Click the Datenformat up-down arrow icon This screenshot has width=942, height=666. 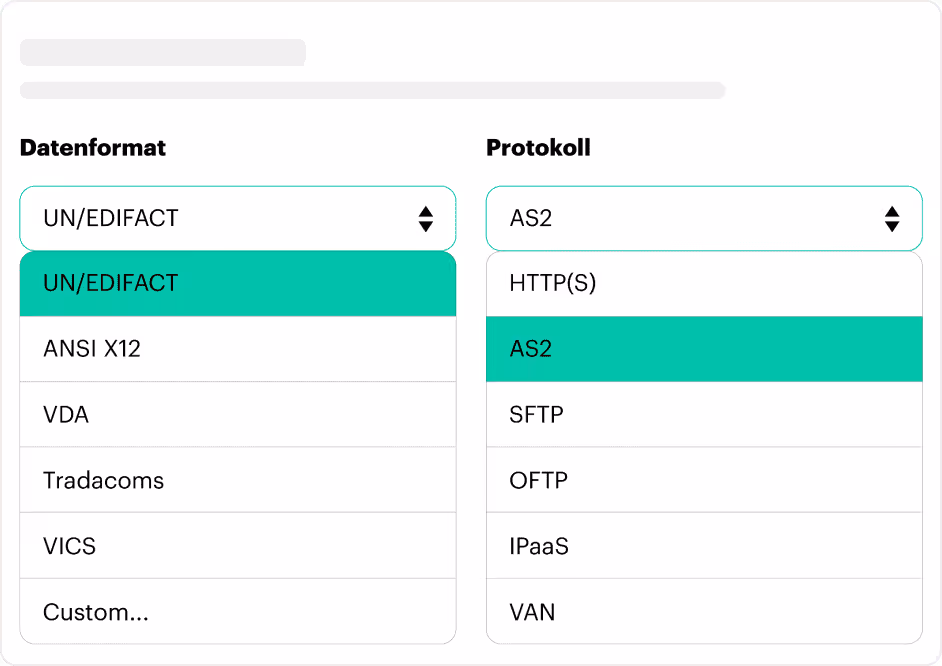426,219
